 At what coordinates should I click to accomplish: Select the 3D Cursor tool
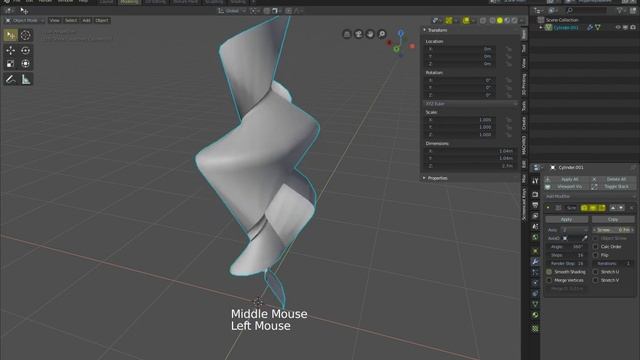point(25,36)
